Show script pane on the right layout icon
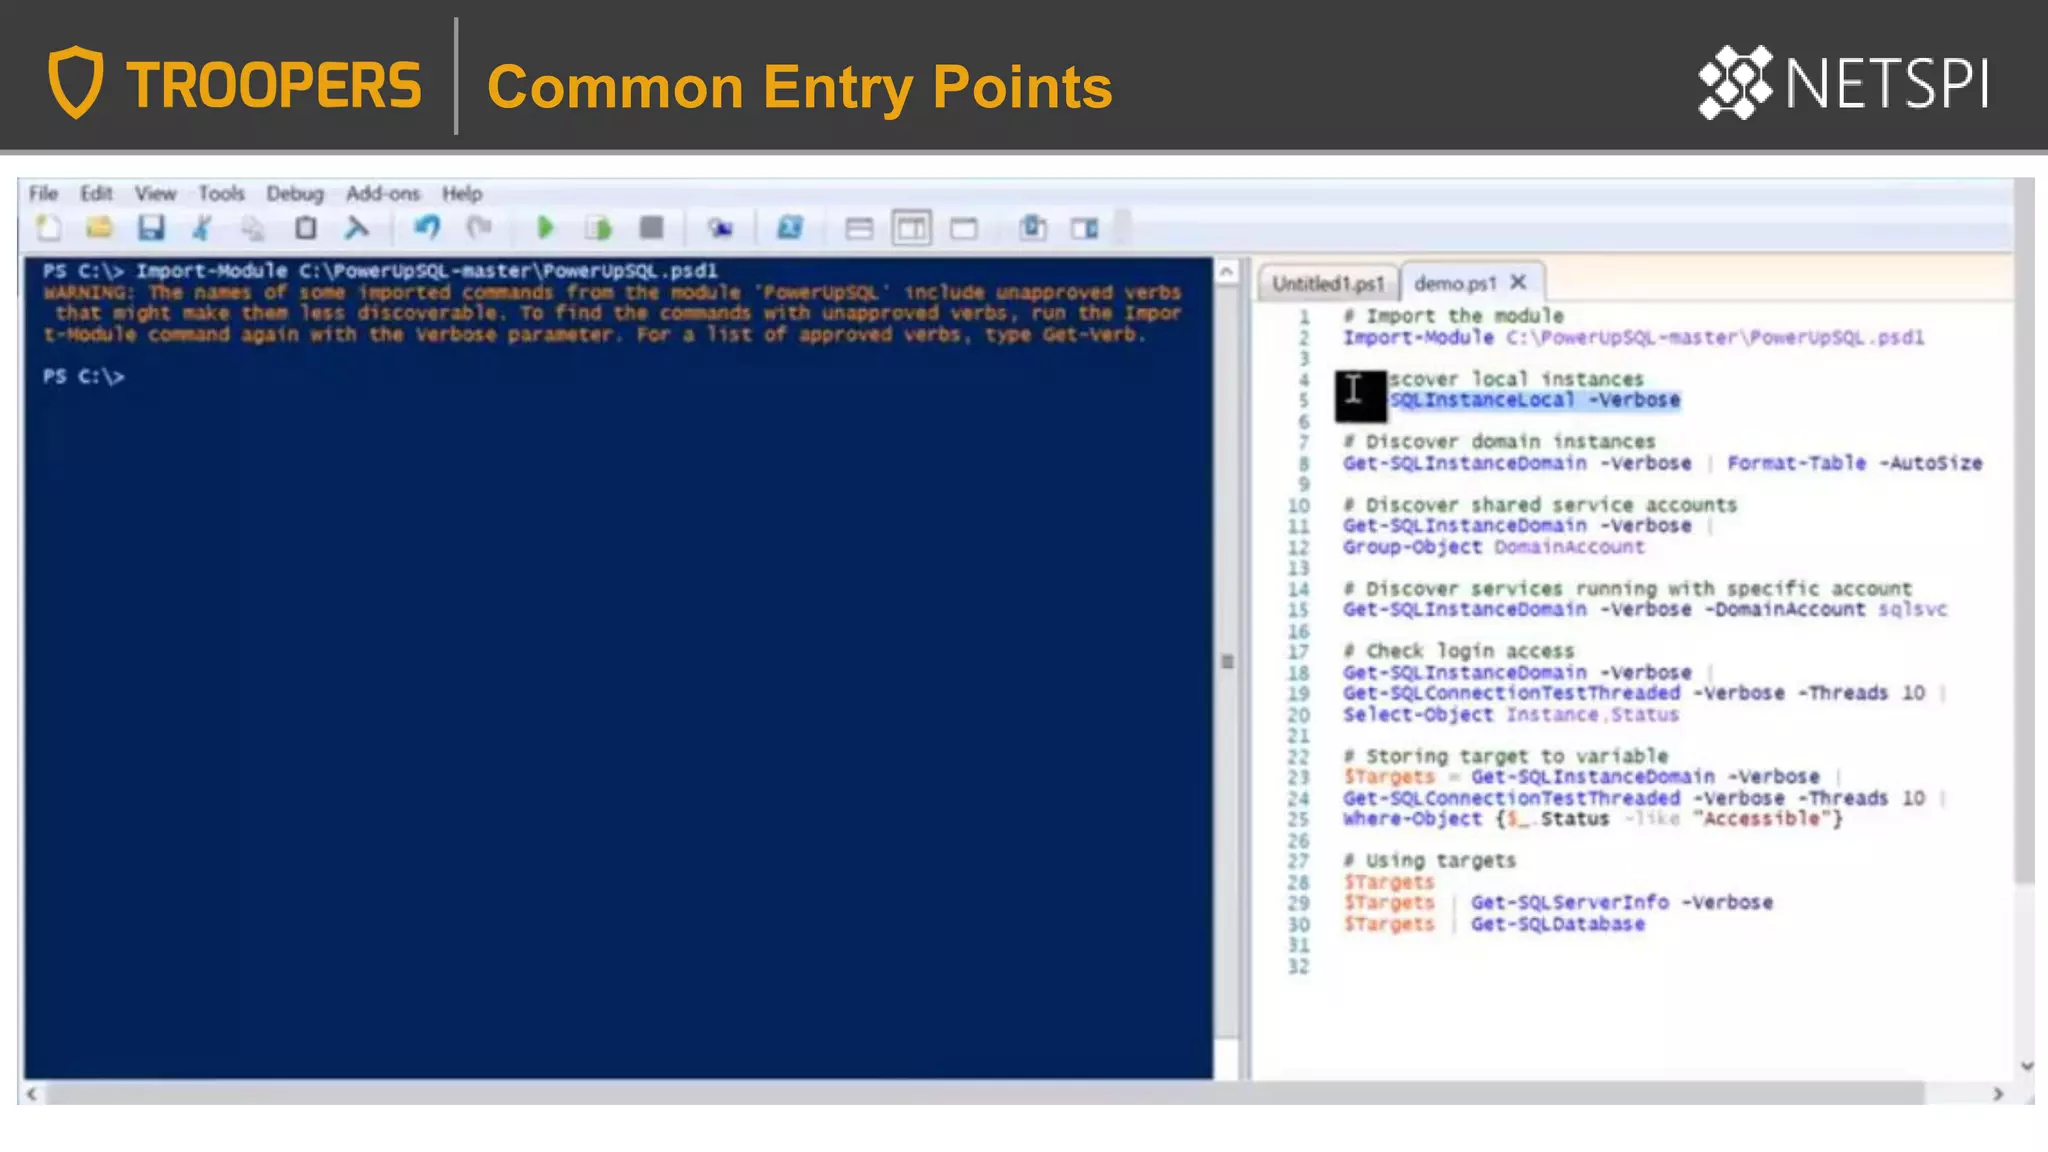The height and width of the screenshot is (1152, 2048). click(912, 229)
